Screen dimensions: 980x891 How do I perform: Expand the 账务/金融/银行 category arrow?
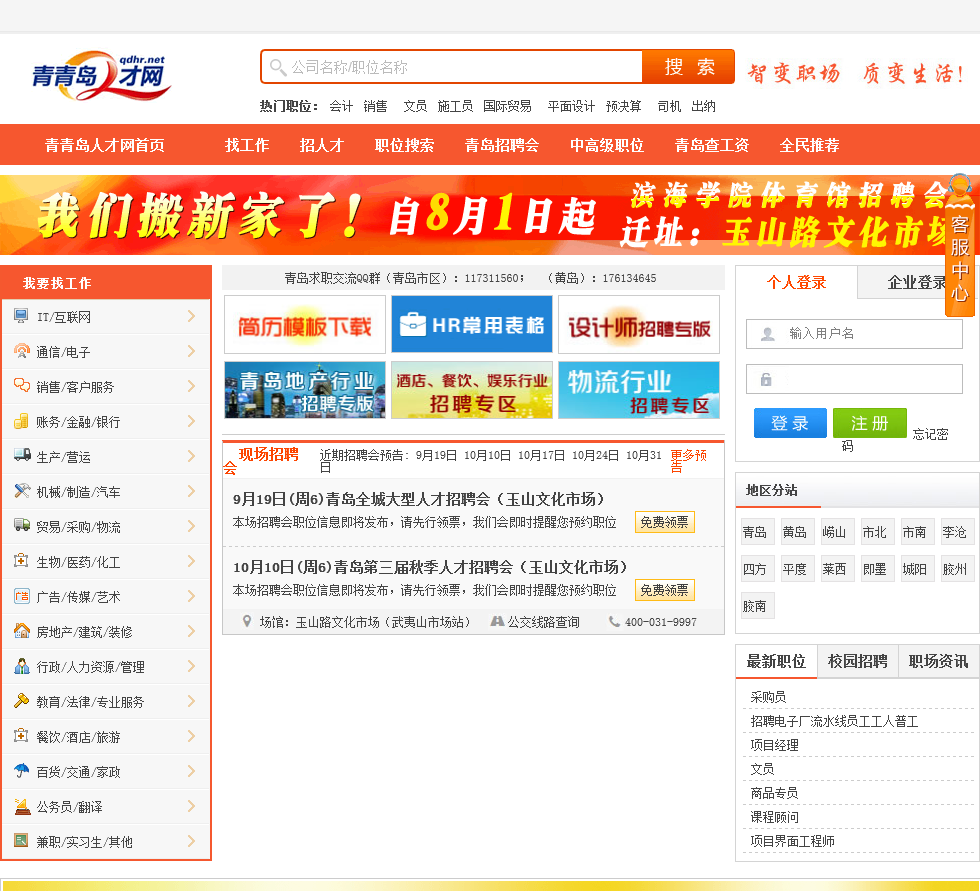[x=191, y=421]
